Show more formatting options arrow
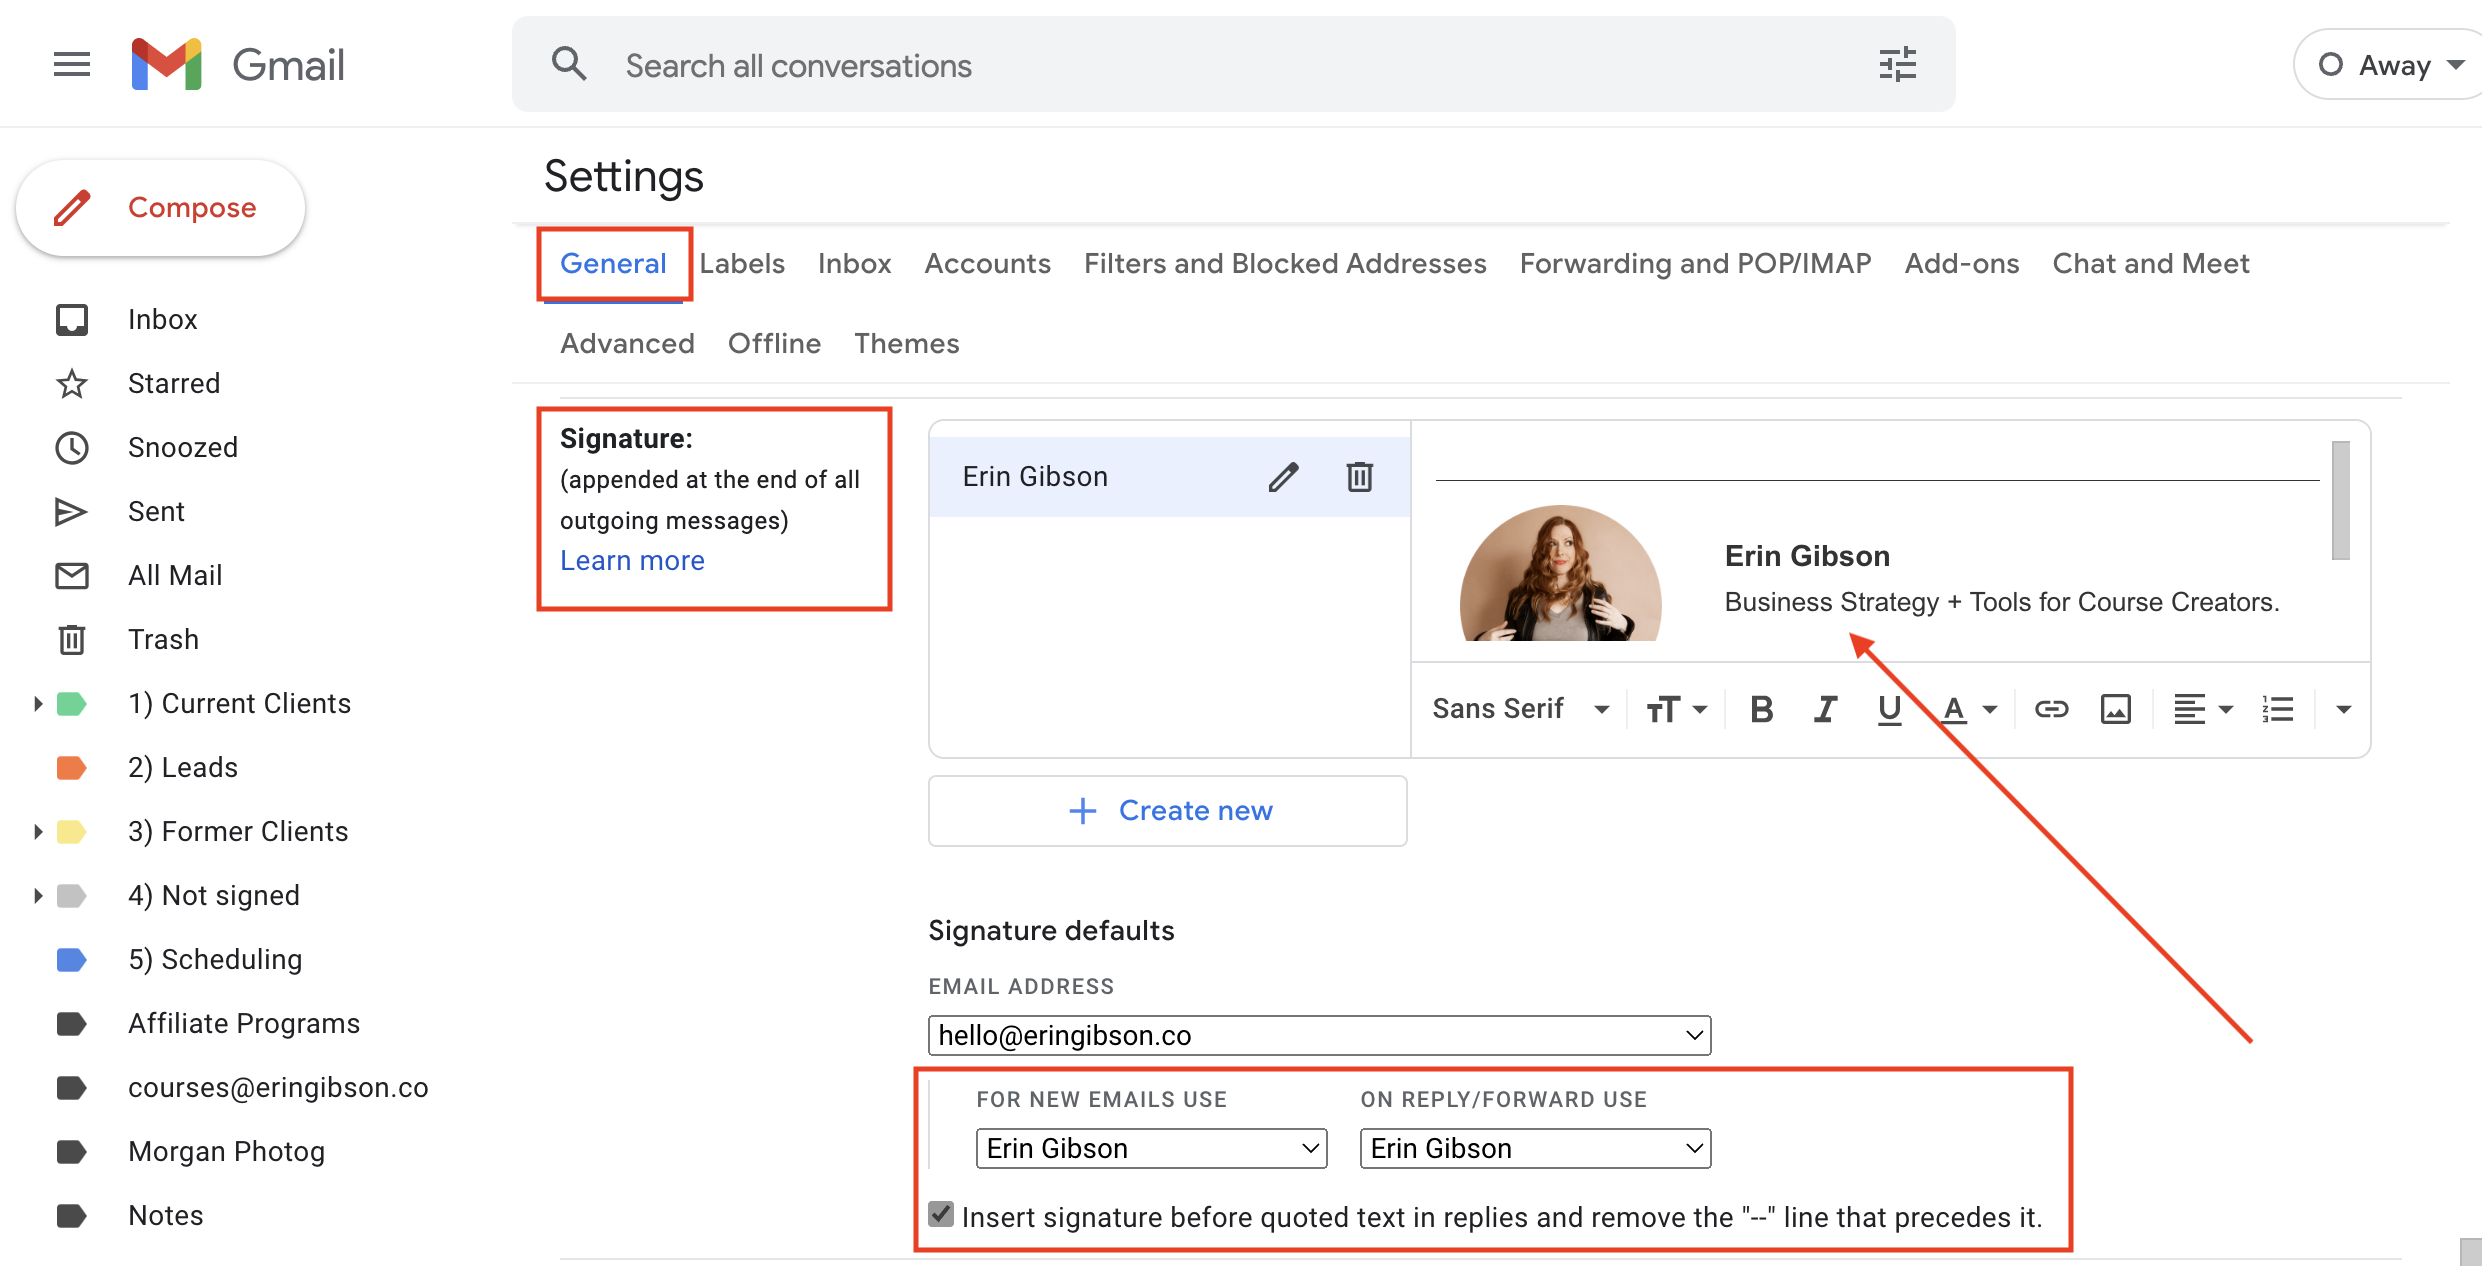Screen dimensions: 2482x1266 2343,709
